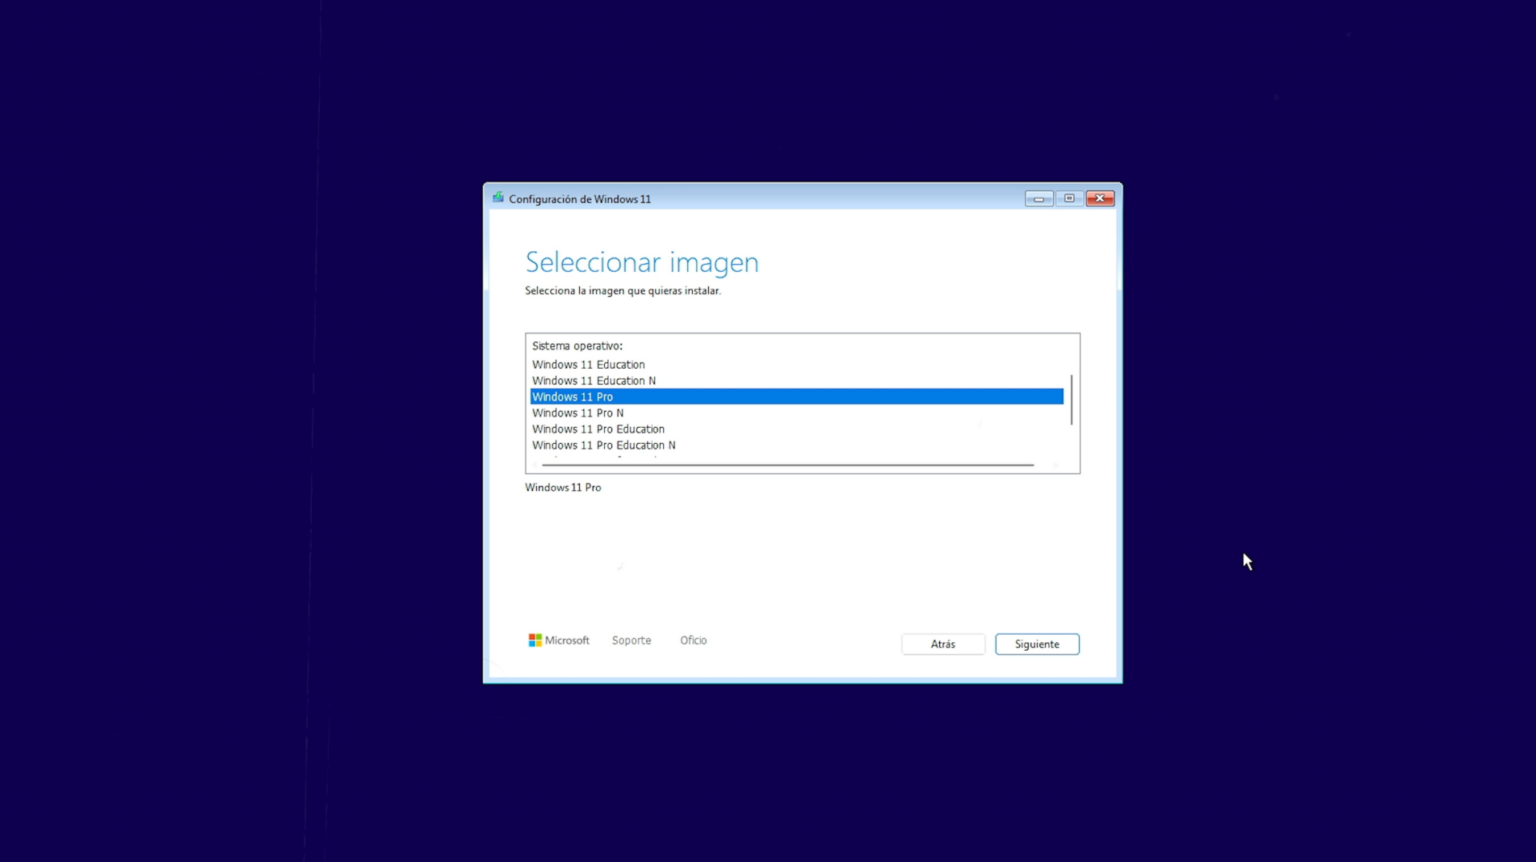Open the Soporte link

point(631,640)
